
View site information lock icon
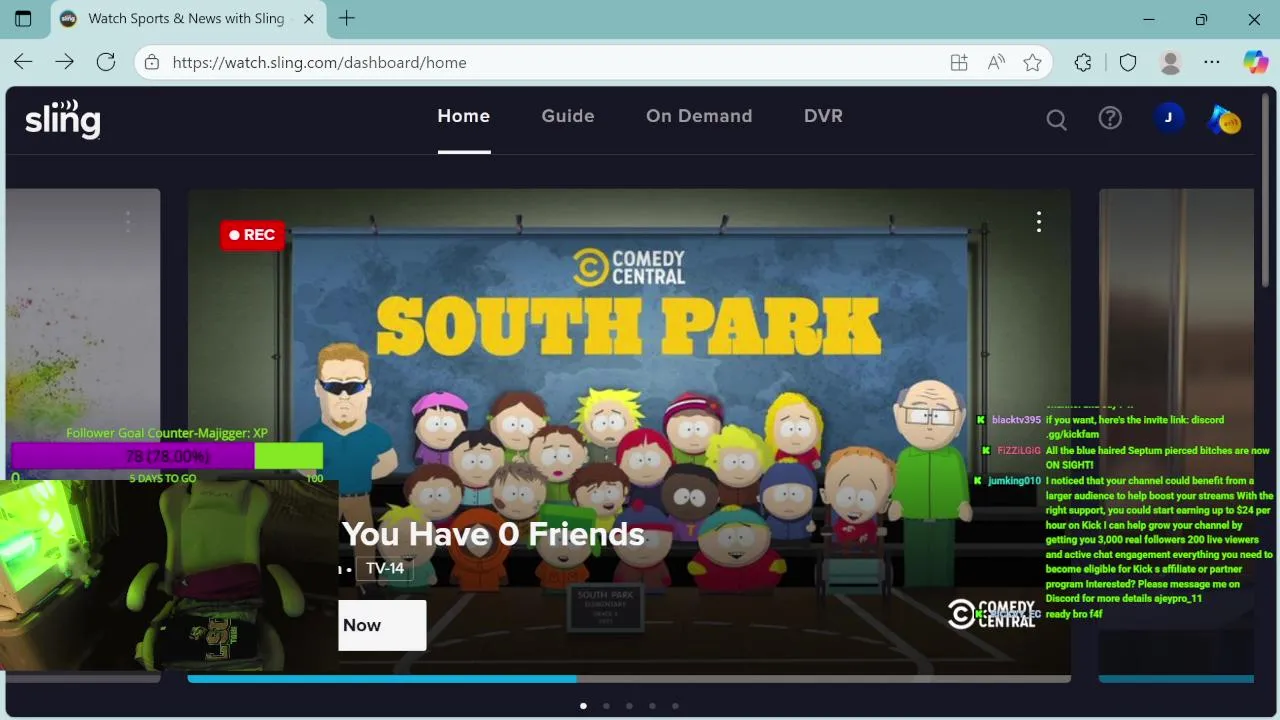coord(152,62)
